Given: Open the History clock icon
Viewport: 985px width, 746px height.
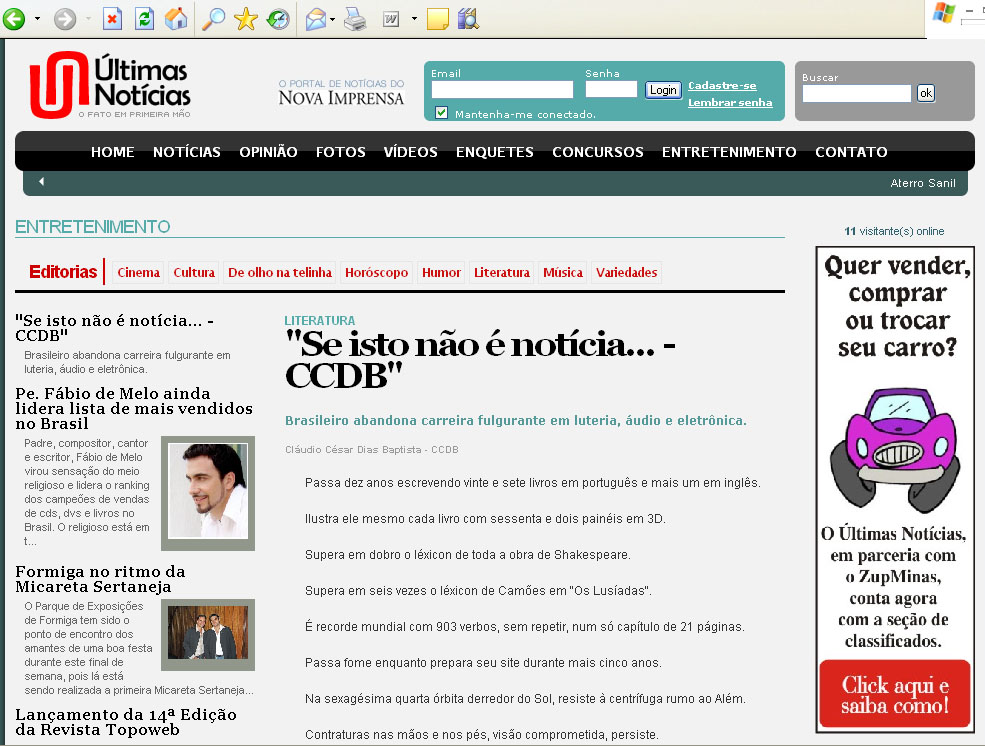Looking at the screenshot, I should tap(277, 18).
